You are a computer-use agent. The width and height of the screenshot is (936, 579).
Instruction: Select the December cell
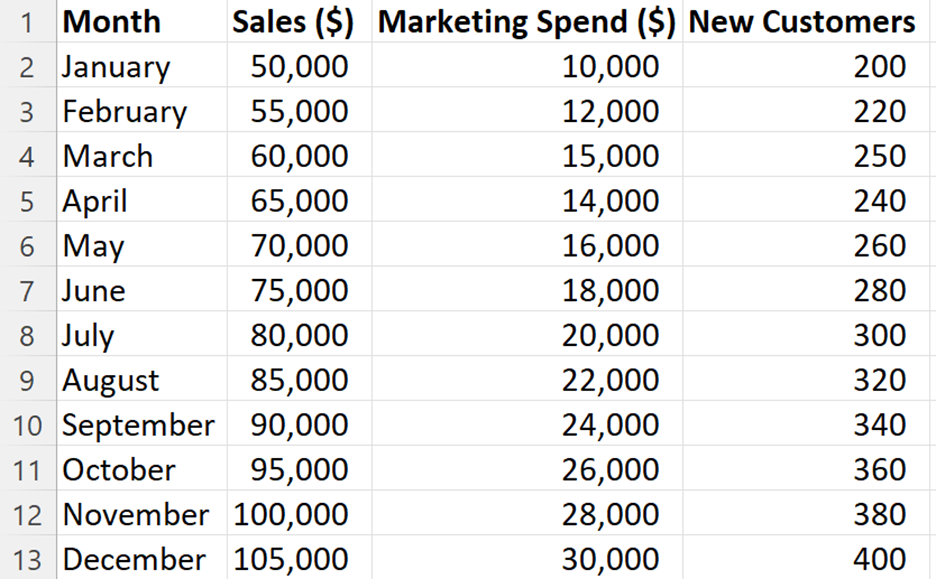coord(142,558)
